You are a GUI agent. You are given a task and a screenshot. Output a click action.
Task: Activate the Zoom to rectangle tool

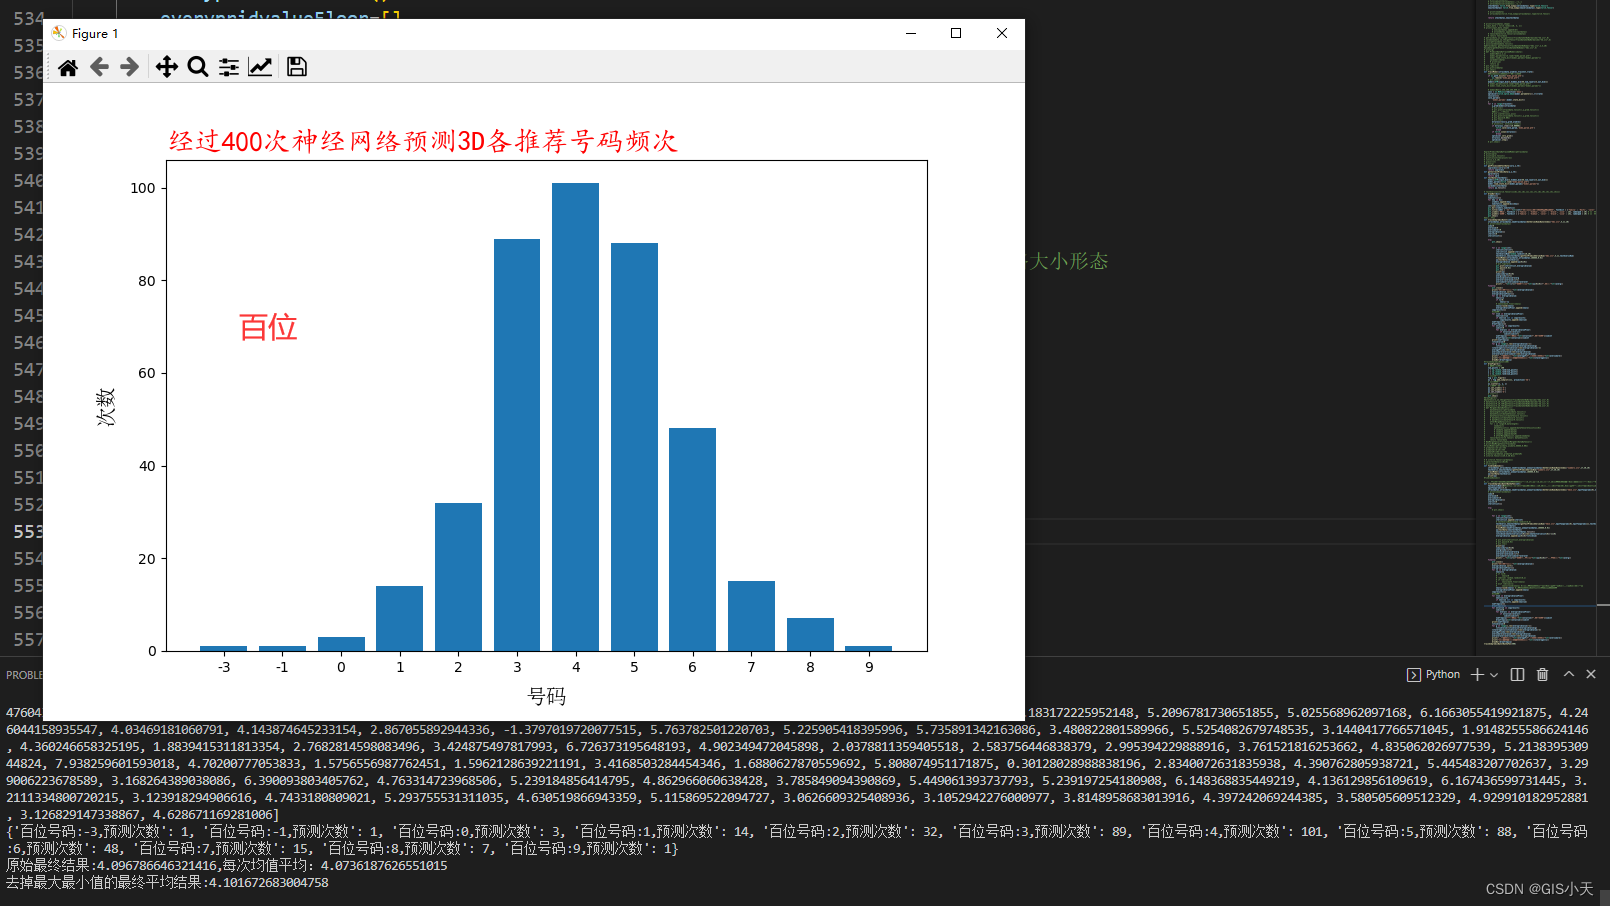(x=198, y=67)
